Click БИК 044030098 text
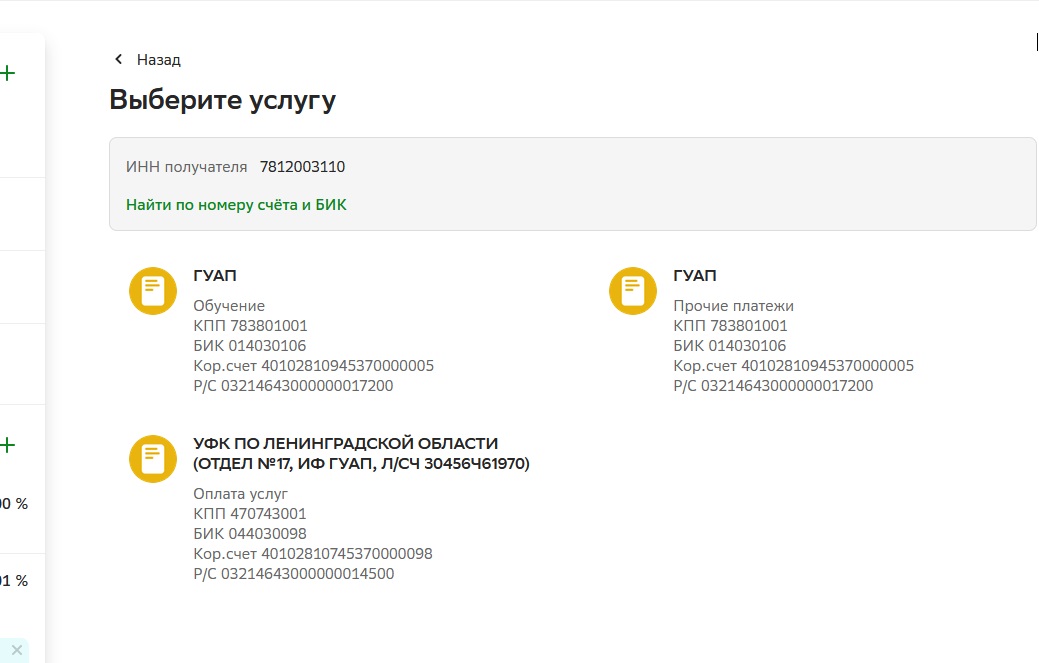The image size is (1039, 663). click(250, 534)
